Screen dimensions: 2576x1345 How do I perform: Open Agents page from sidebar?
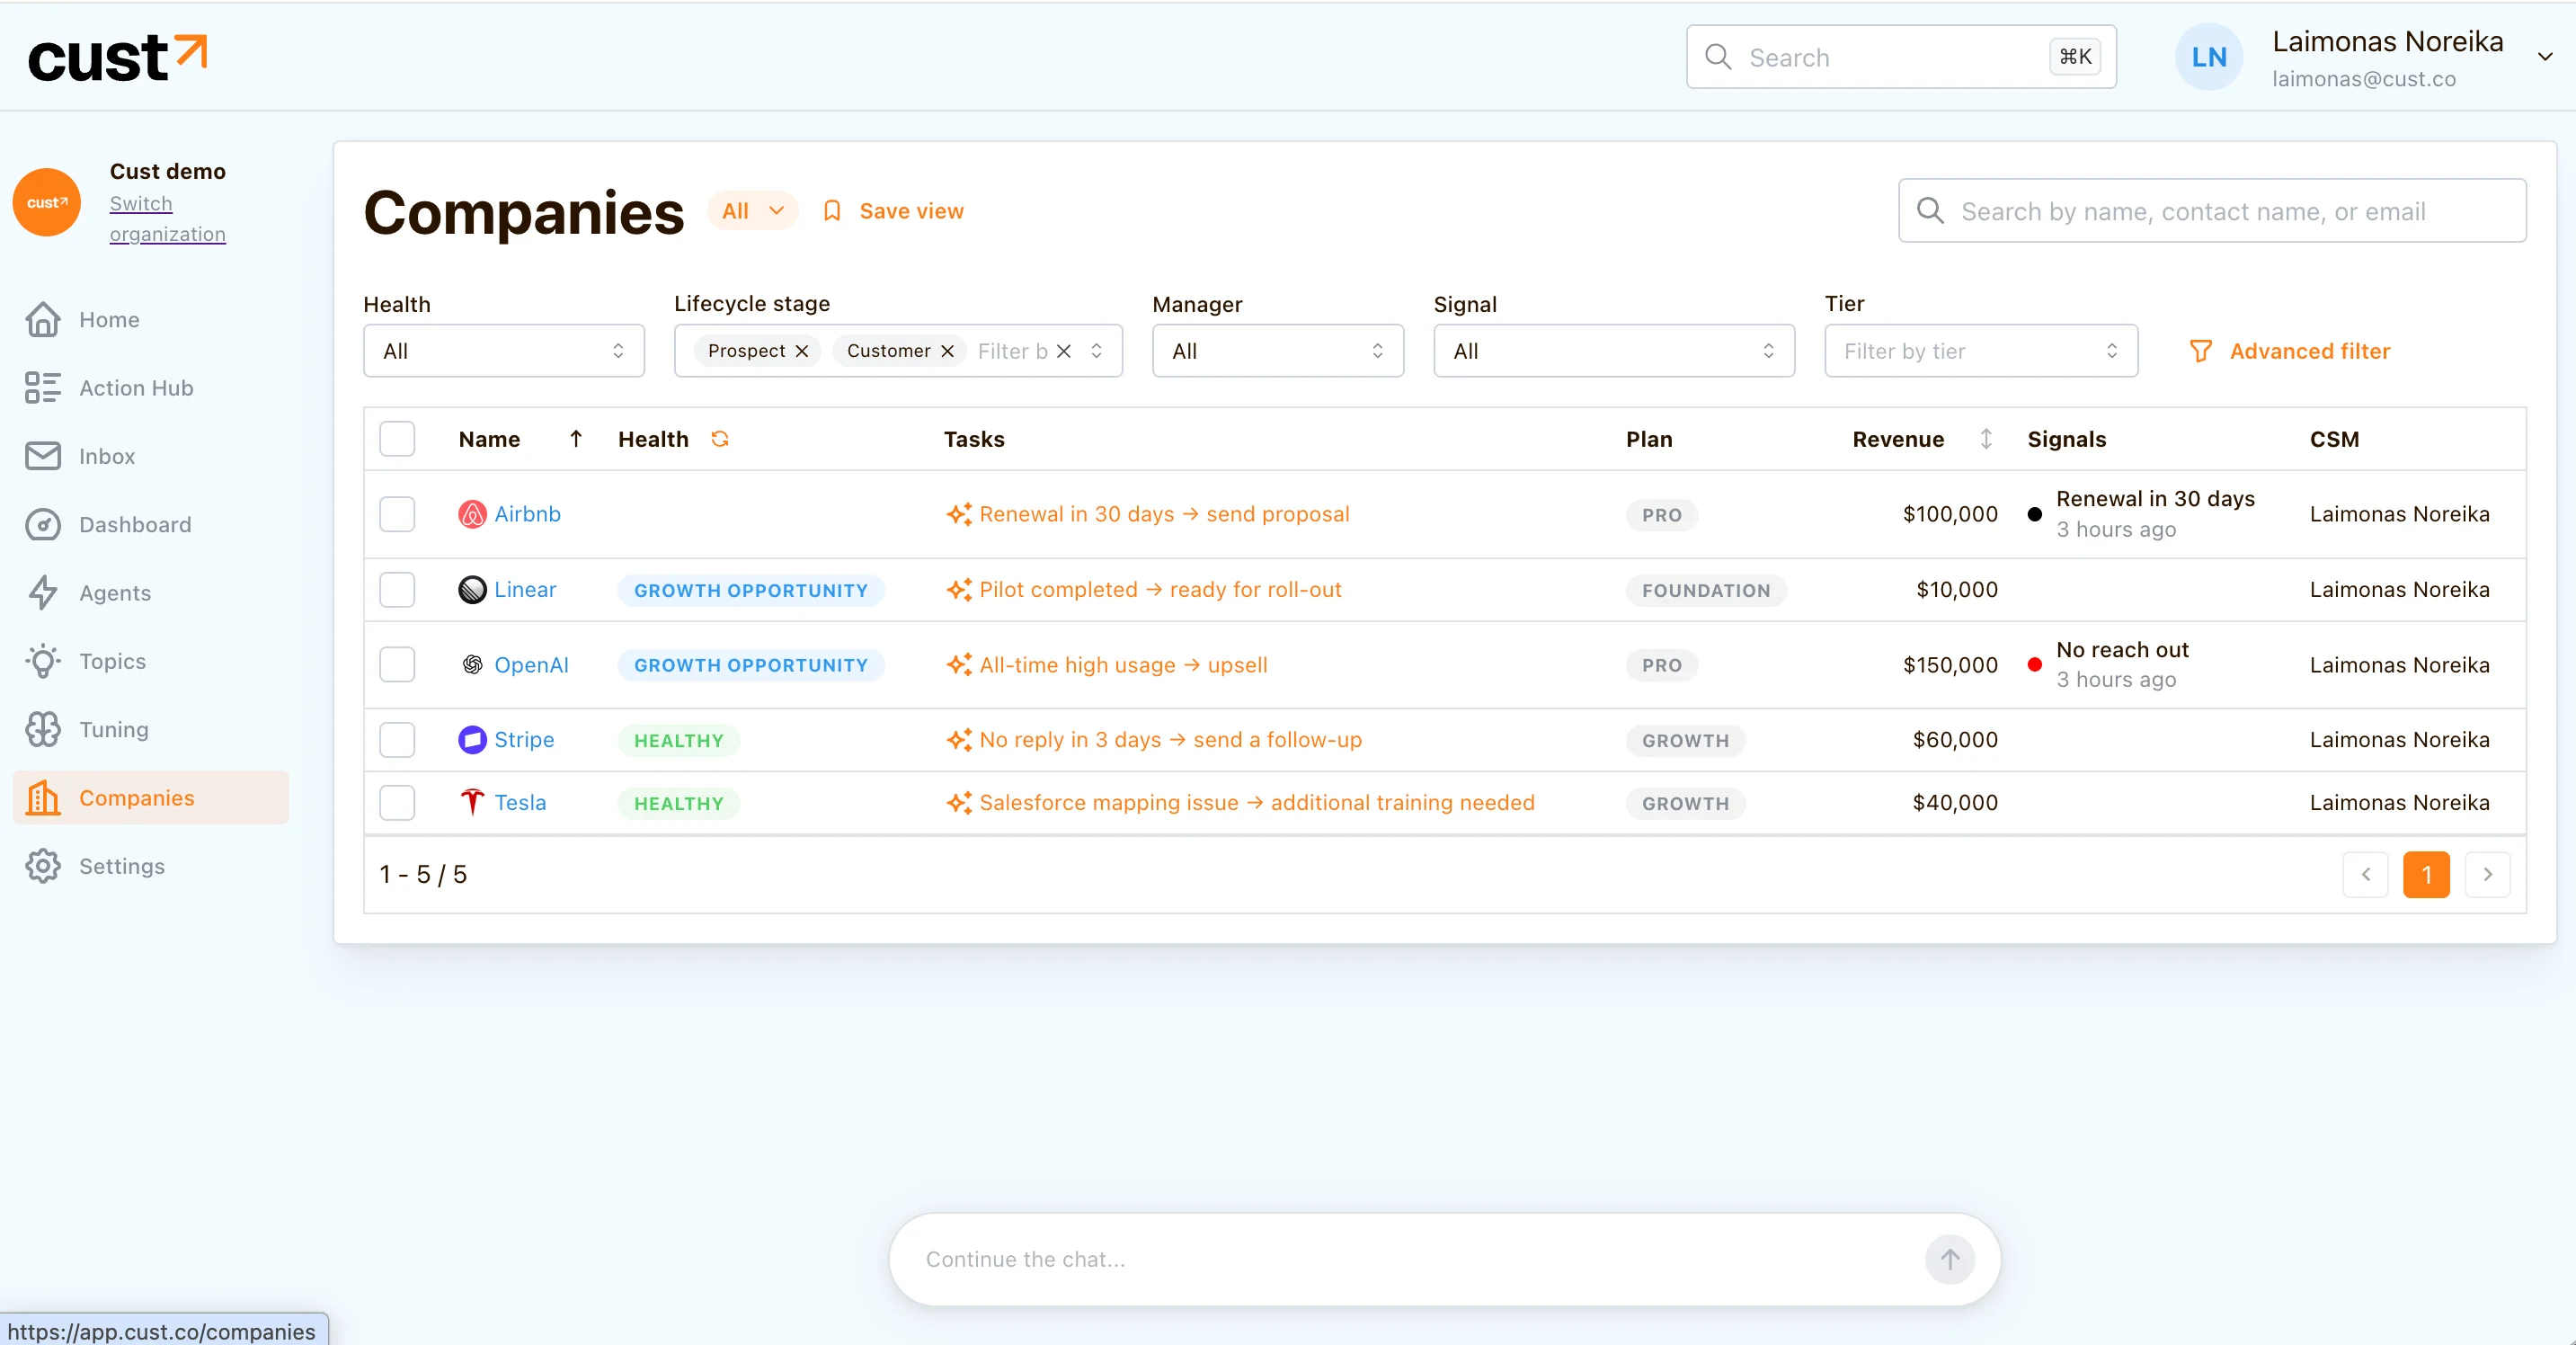click(151, 593)
